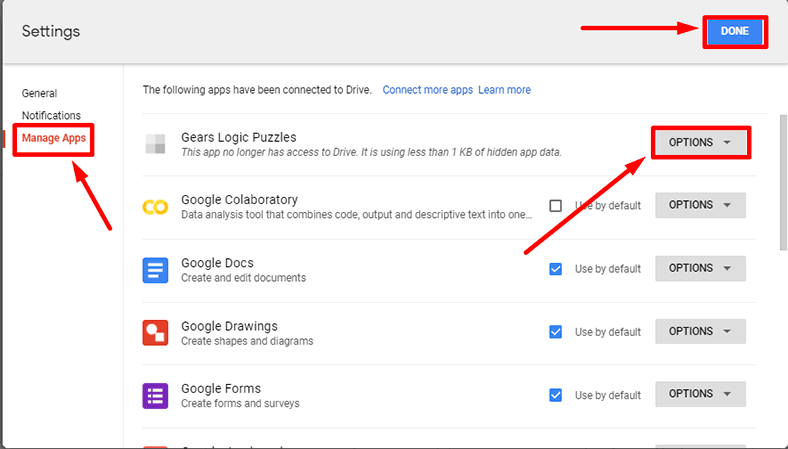Click 'Create shapes and diagrams' description
Screen dimensions: 788x449
[247, 341]
